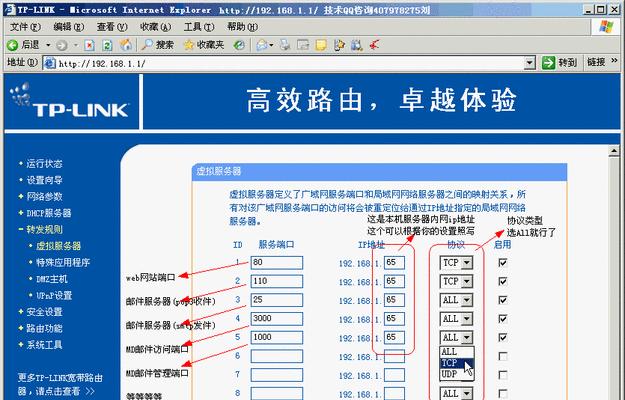Click the Home page icon

[x=126, y=45]
